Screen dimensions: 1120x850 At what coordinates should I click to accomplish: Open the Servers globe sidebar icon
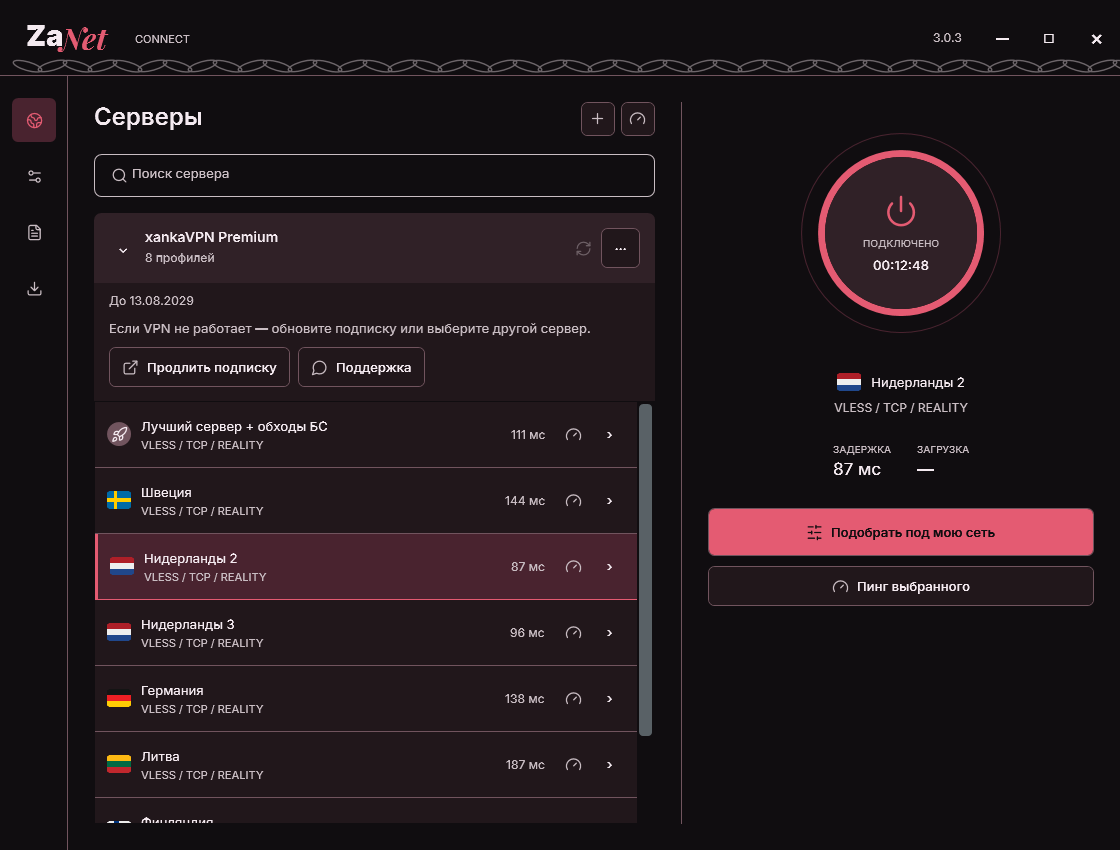34,120
